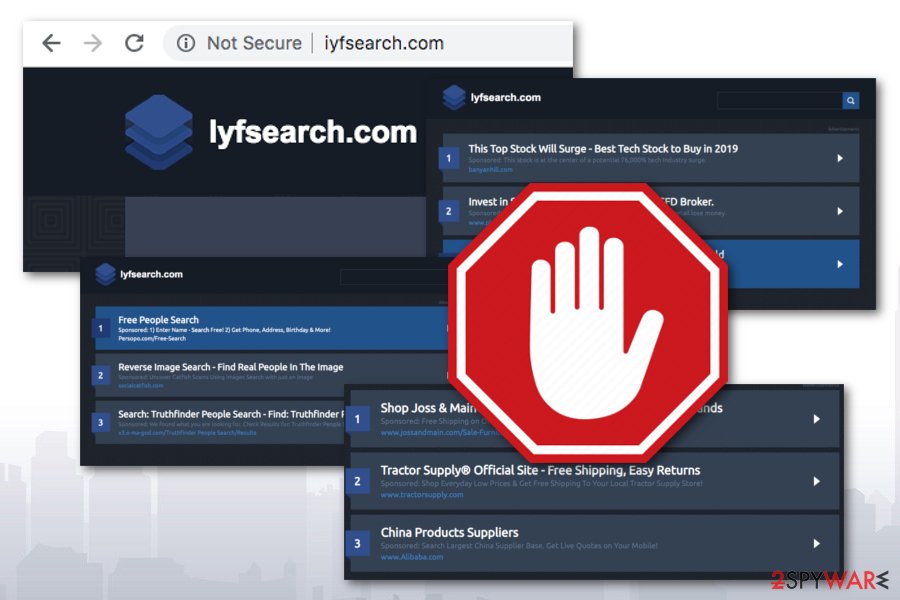Expand arrow on Tractor Supply row
900x600 pixels.
[816, 481]
